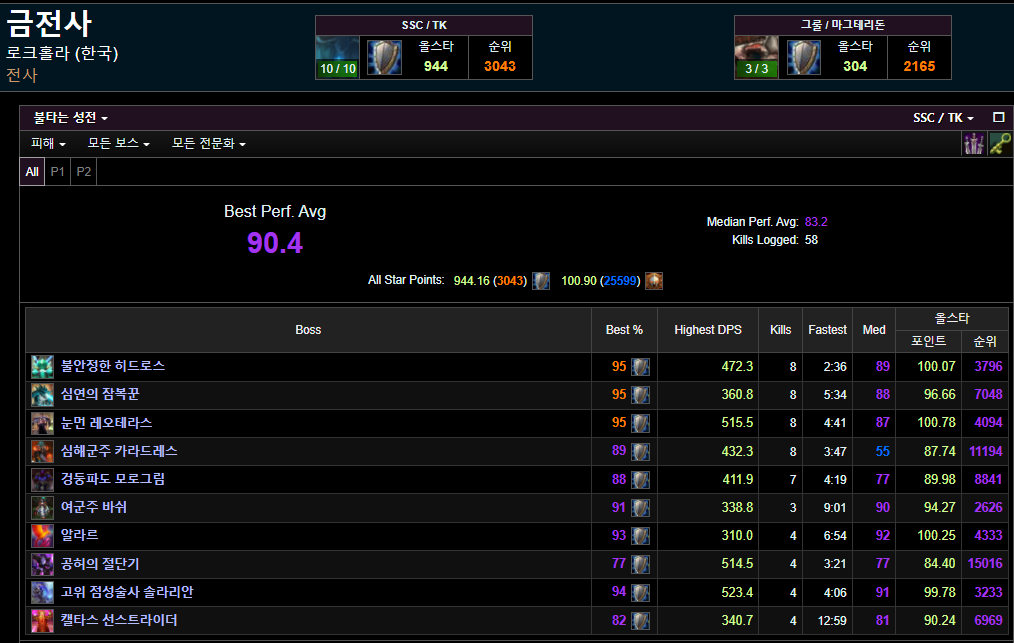Open the 알라르 boss link
This screenshot has width=1014, height=643.
[x=80, y=536]
